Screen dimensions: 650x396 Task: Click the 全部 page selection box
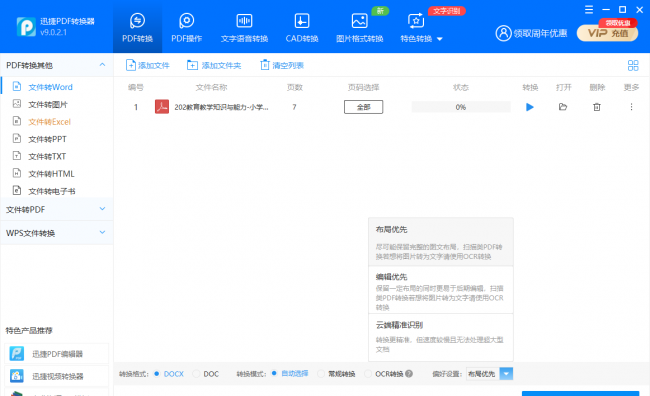click(364, 107)
